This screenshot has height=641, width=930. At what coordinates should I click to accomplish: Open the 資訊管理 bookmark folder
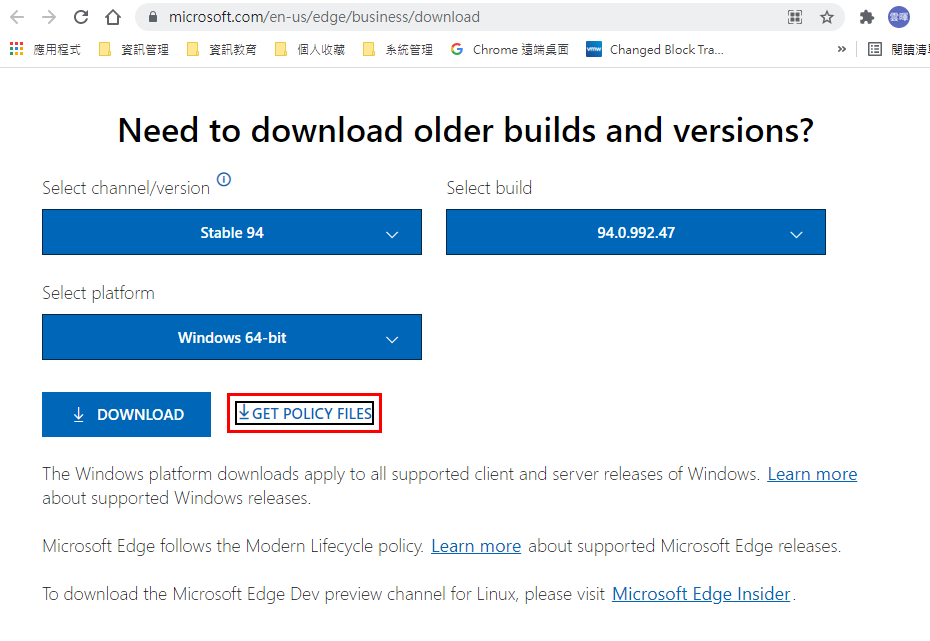pyautogui.click(x=134, y=49)
